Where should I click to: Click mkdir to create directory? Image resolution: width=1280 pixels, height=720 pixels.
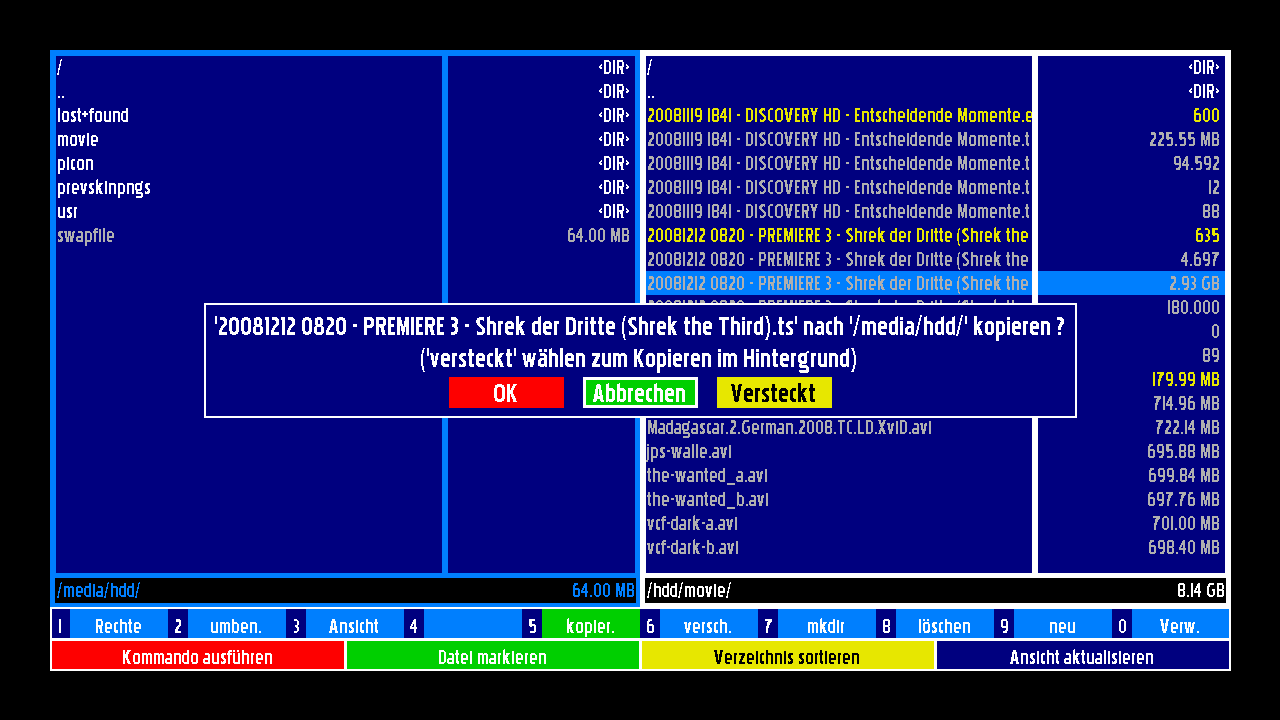tap(826, 627)
